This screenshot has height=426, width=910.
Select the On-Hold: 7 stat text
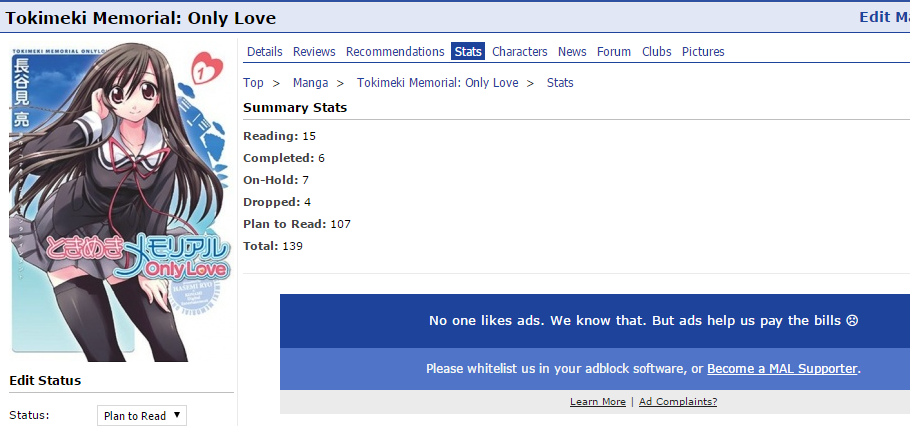coord(276,180)
